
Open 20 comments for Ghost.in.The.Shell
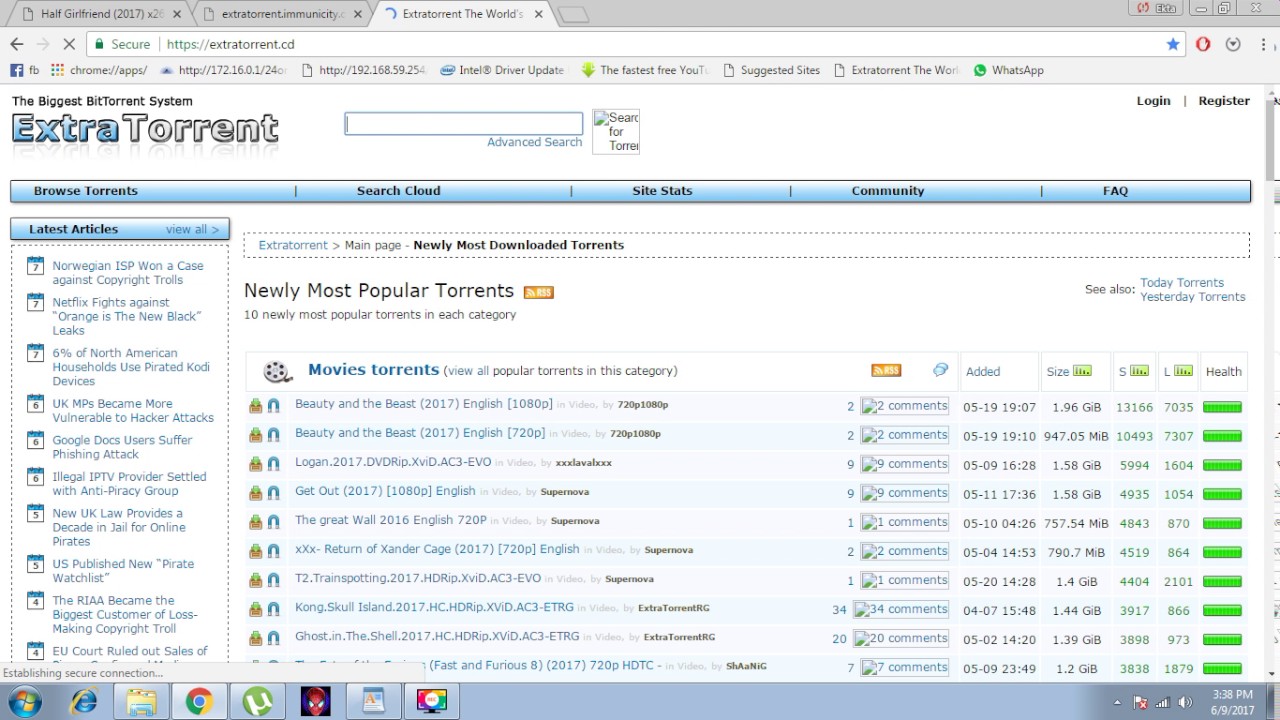[901, 638]
